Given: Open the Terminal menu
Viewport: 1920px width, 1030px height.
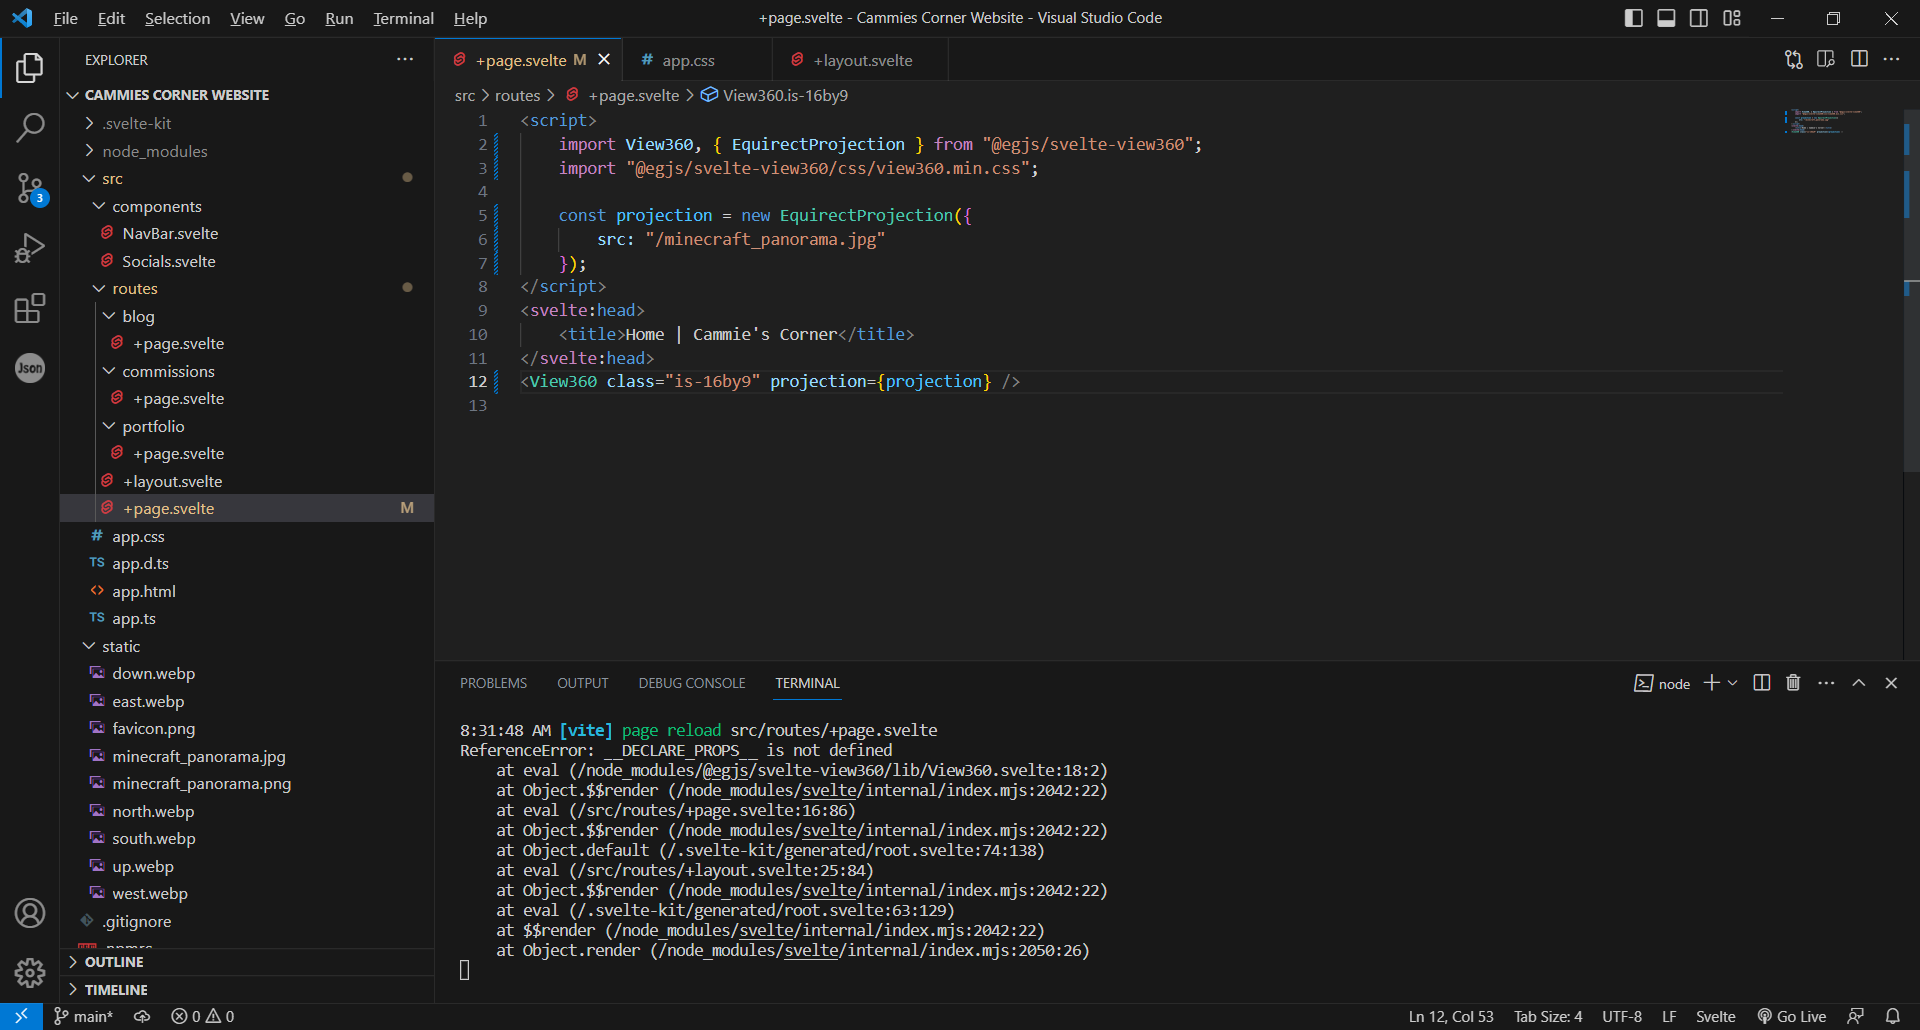Looking at the screenshot, I should 402,18.
